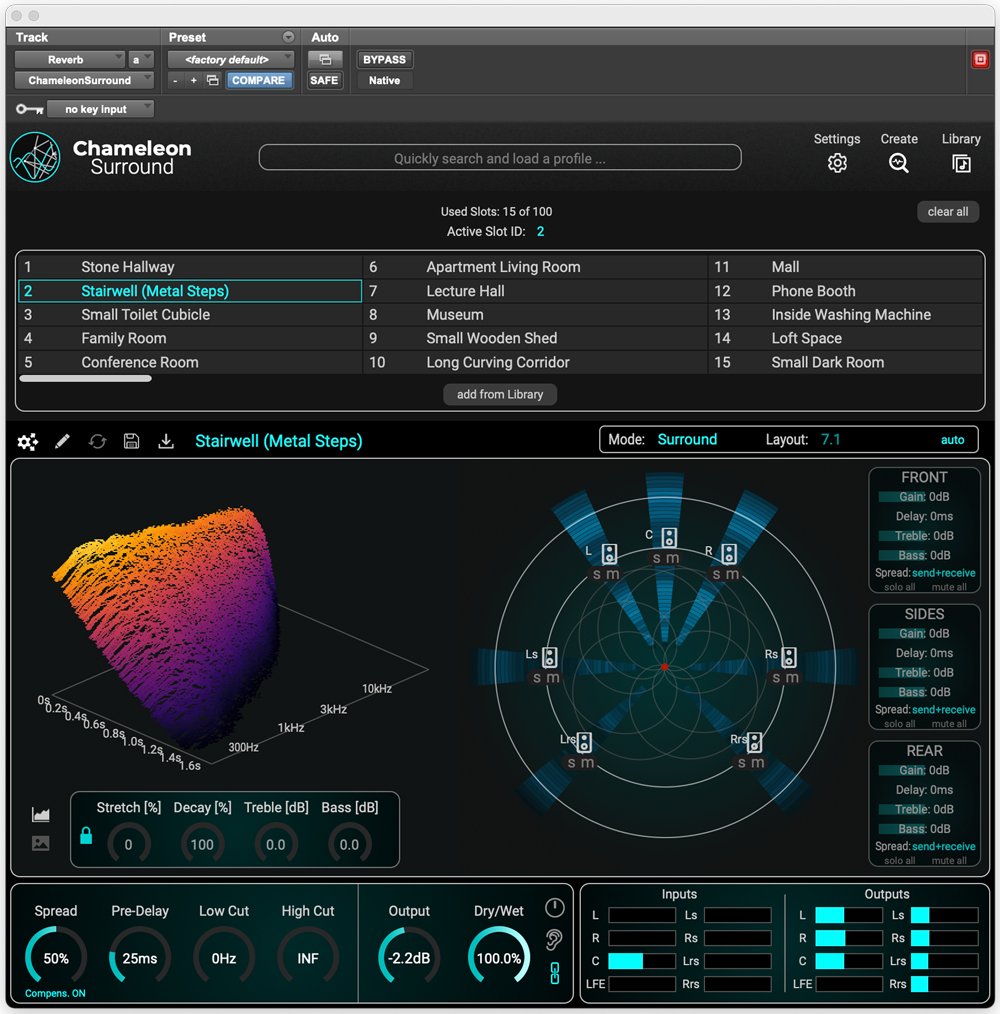The height and width of the screenshot is (1014, 1000).
Task: Click the refresh profile icon
Action: pyautogui.click(x=97, y=442)
